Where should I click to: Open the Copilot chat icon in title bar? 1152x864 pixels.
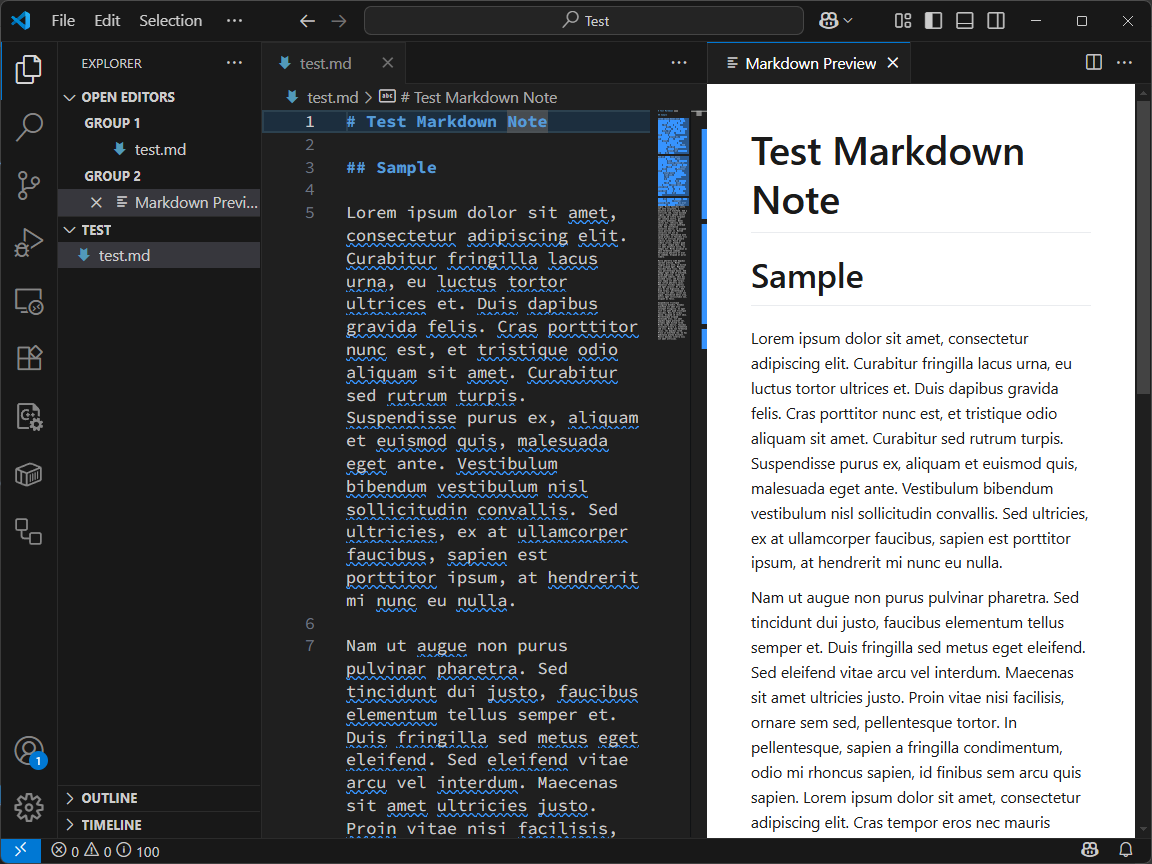tap(828, 21)
